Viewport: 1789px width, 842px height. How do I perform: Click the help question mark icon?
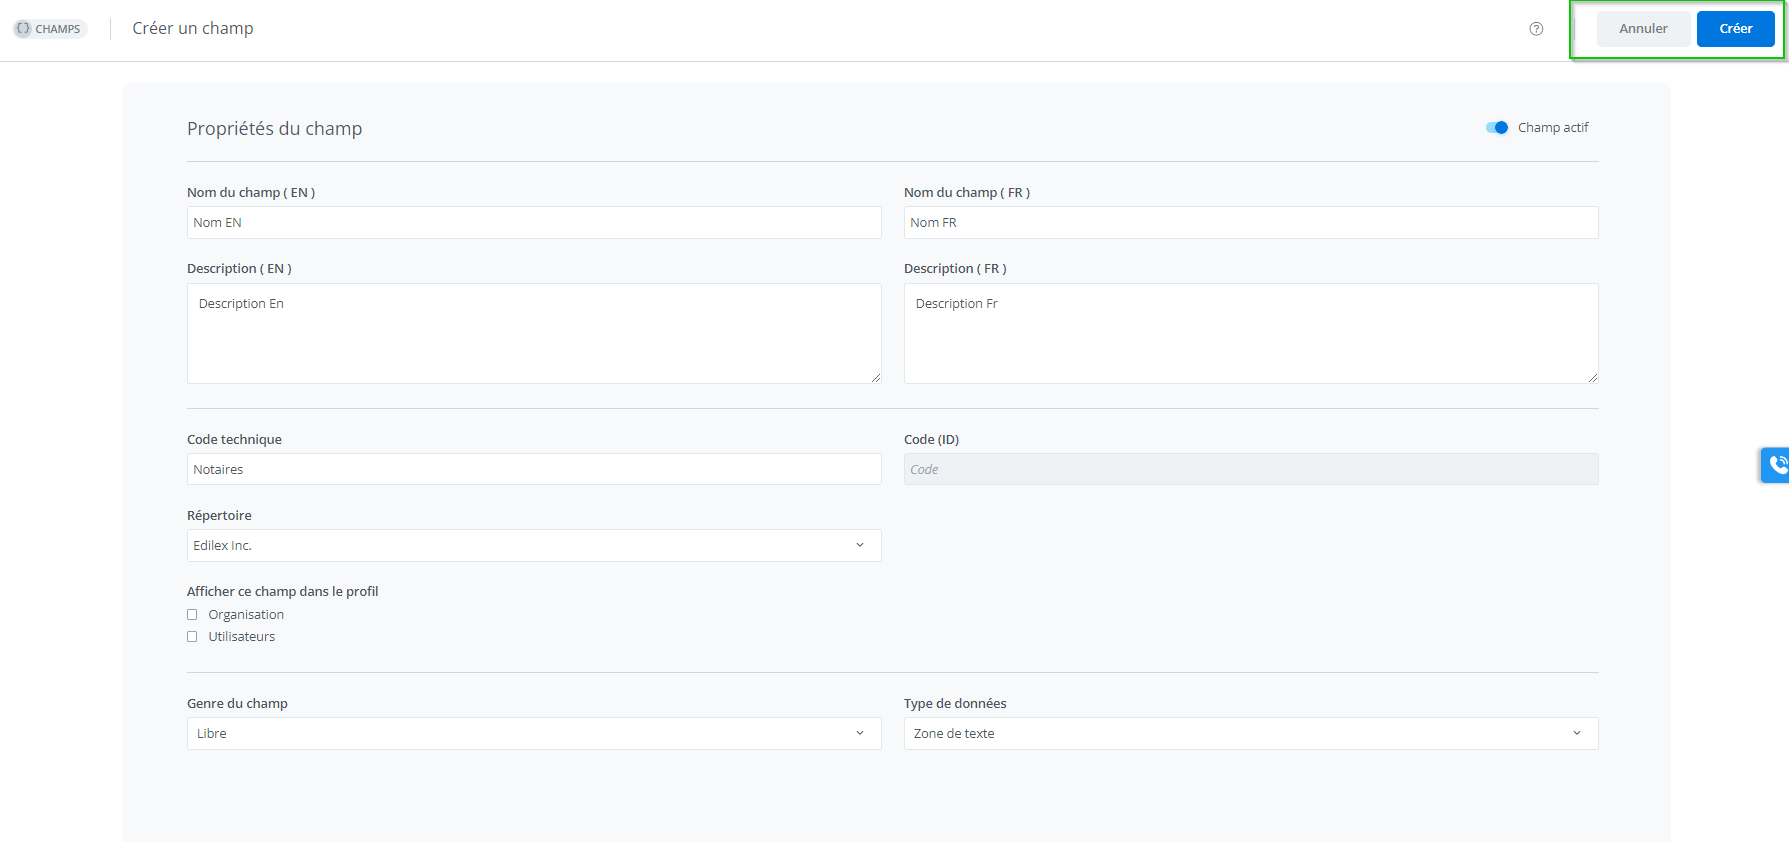(1536, 29)
